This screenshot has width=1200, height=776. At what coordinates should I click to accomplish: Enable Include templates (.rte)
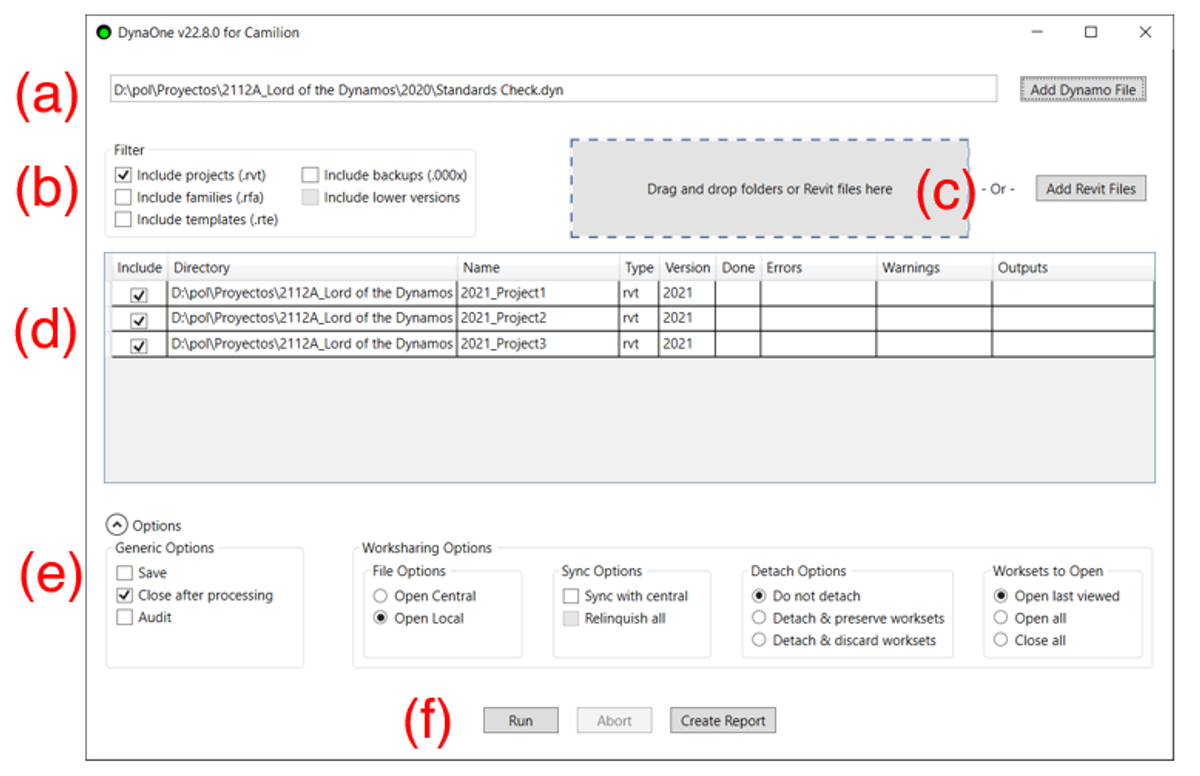[123, 219]
